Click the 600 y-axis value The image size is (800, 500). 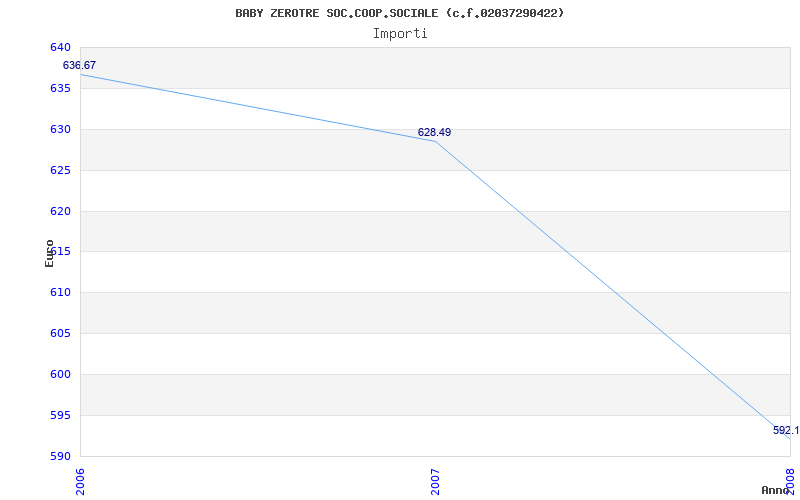[x=60, y=374]
